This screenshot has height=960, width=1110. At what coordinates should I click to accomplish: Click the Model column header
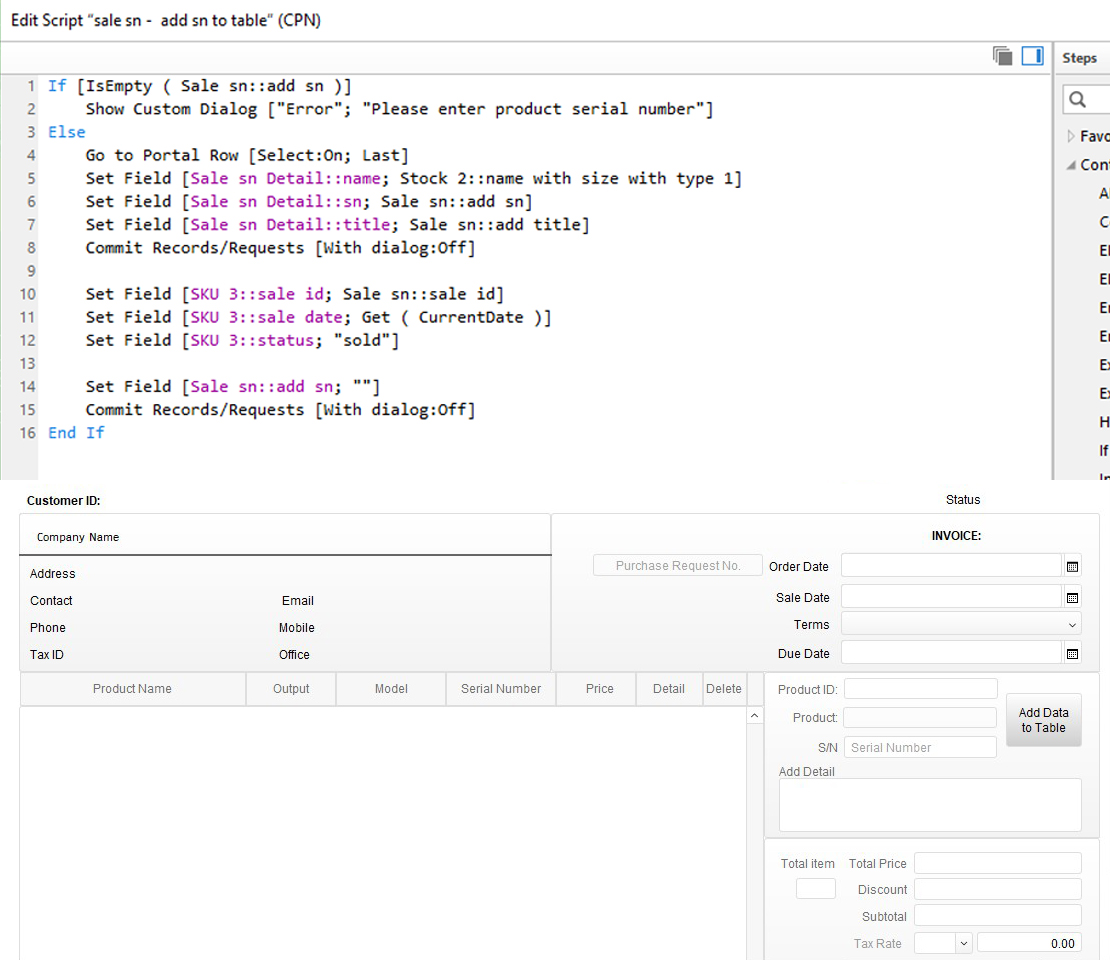point(391,689)
